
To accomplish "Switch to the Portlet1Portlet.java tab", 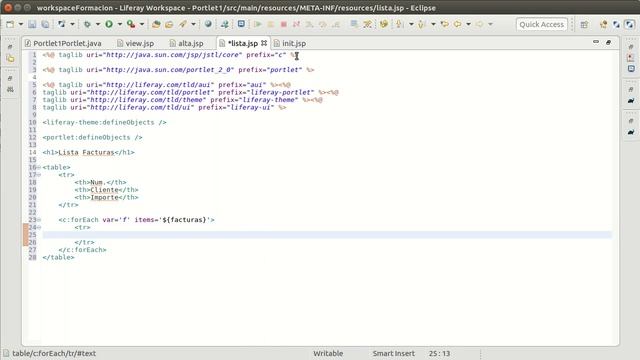I will pos(63,43).
